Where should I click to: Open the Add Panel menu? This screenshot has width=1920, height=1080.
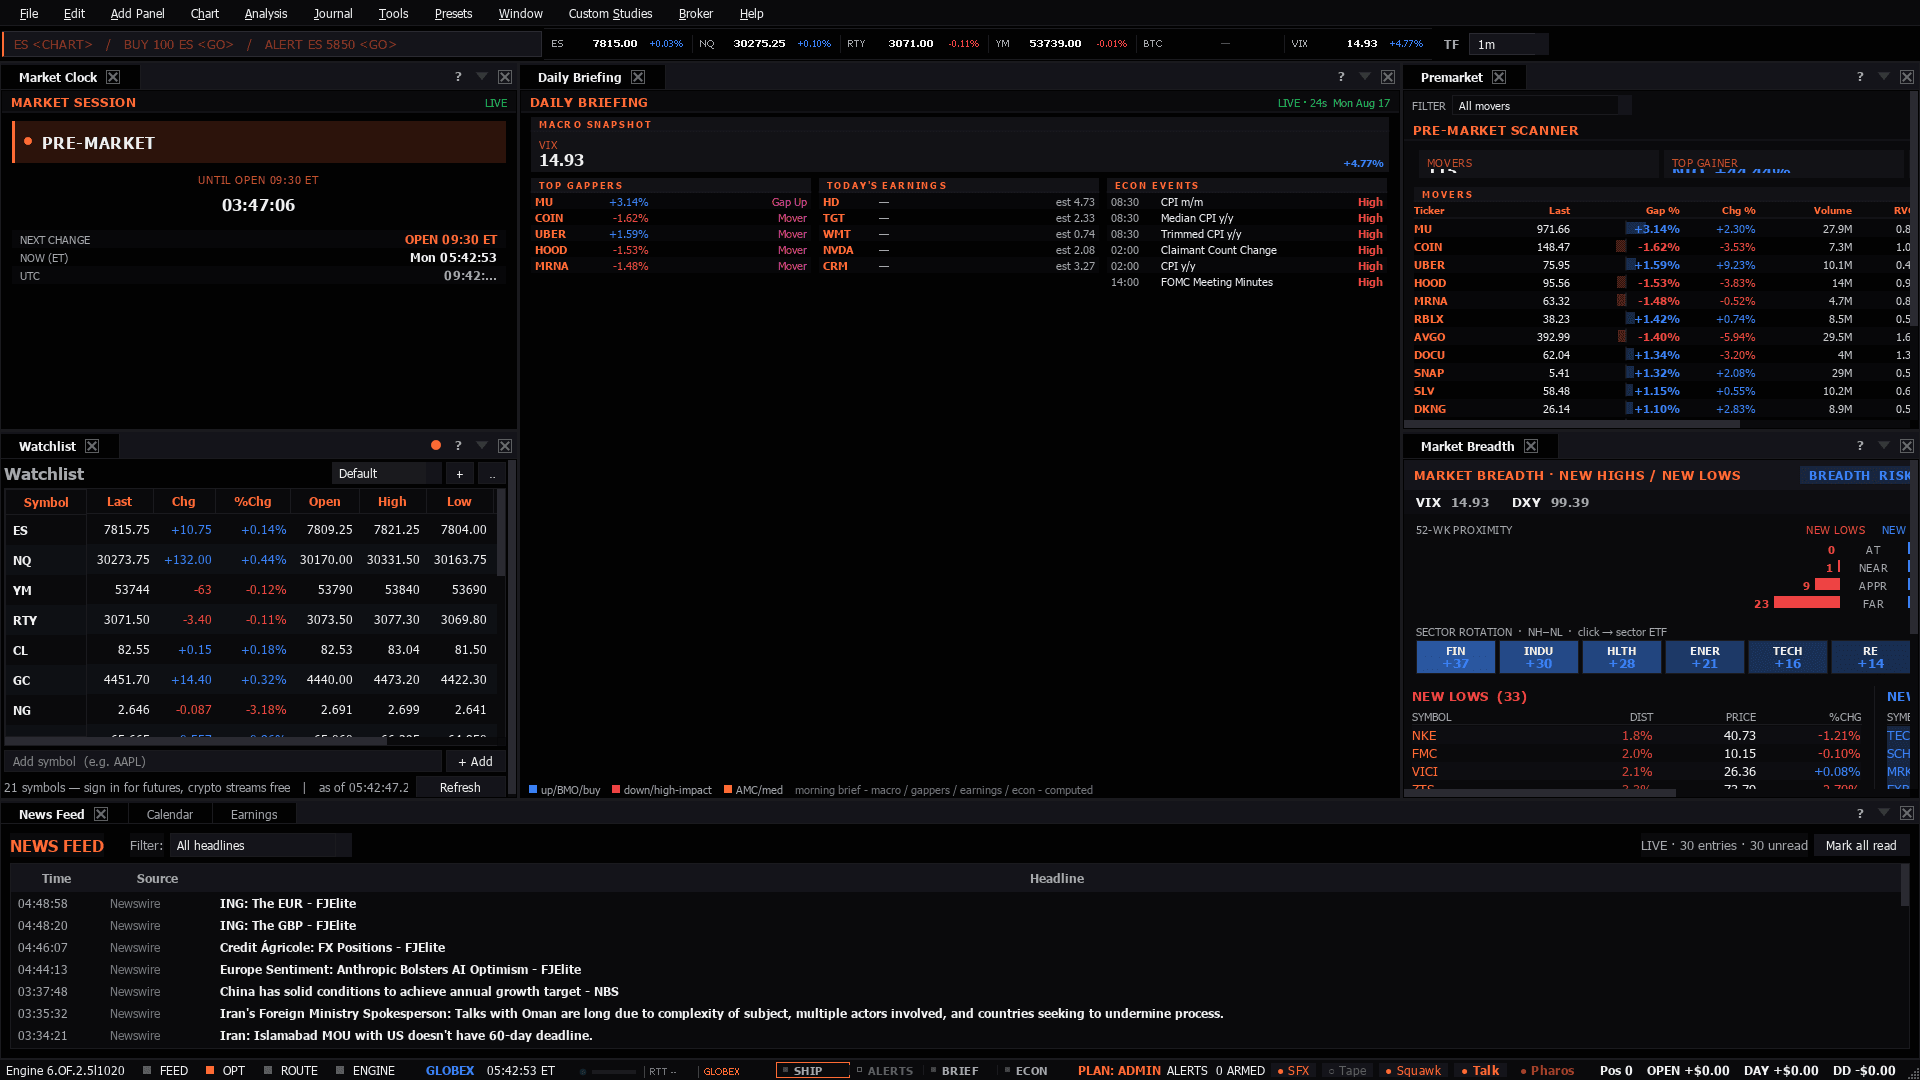click(x=137, y=13)
